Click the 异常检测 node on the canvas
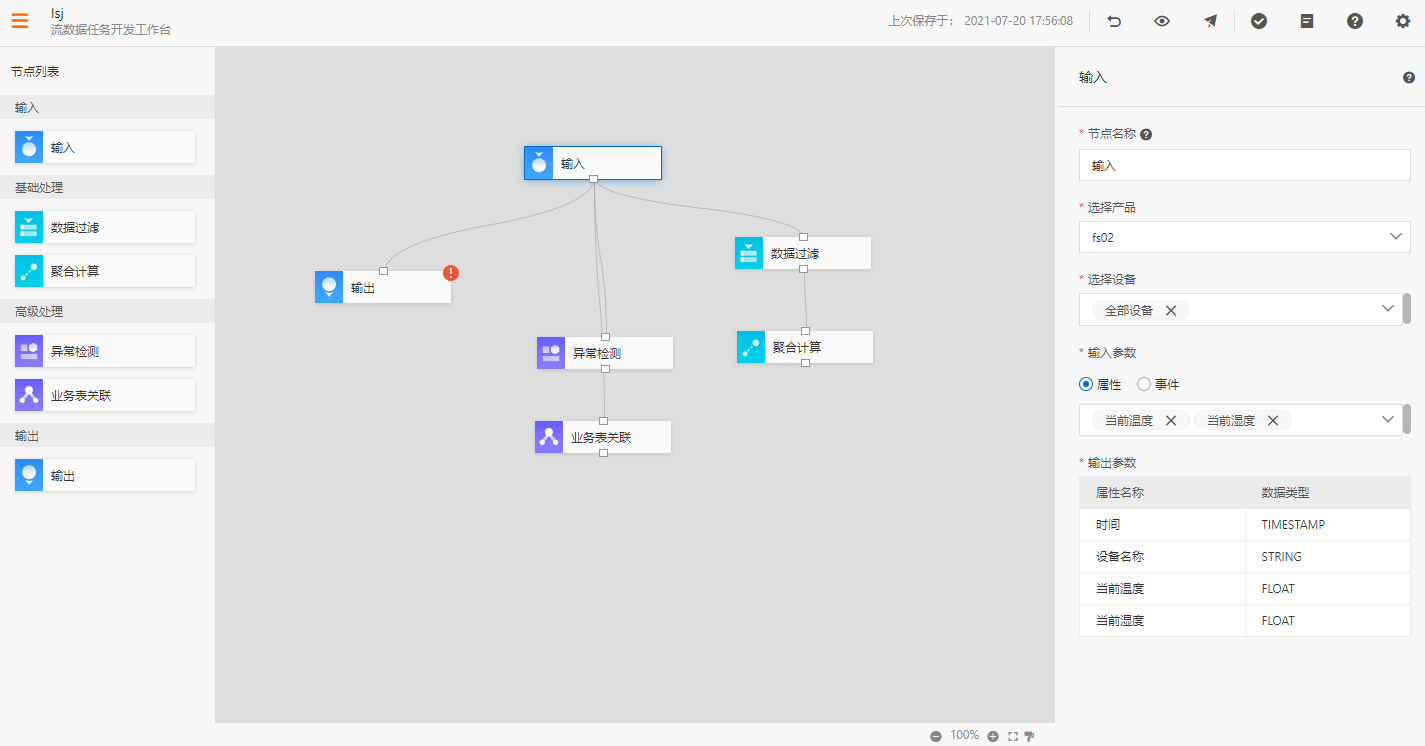 click(x=604, y=353)
